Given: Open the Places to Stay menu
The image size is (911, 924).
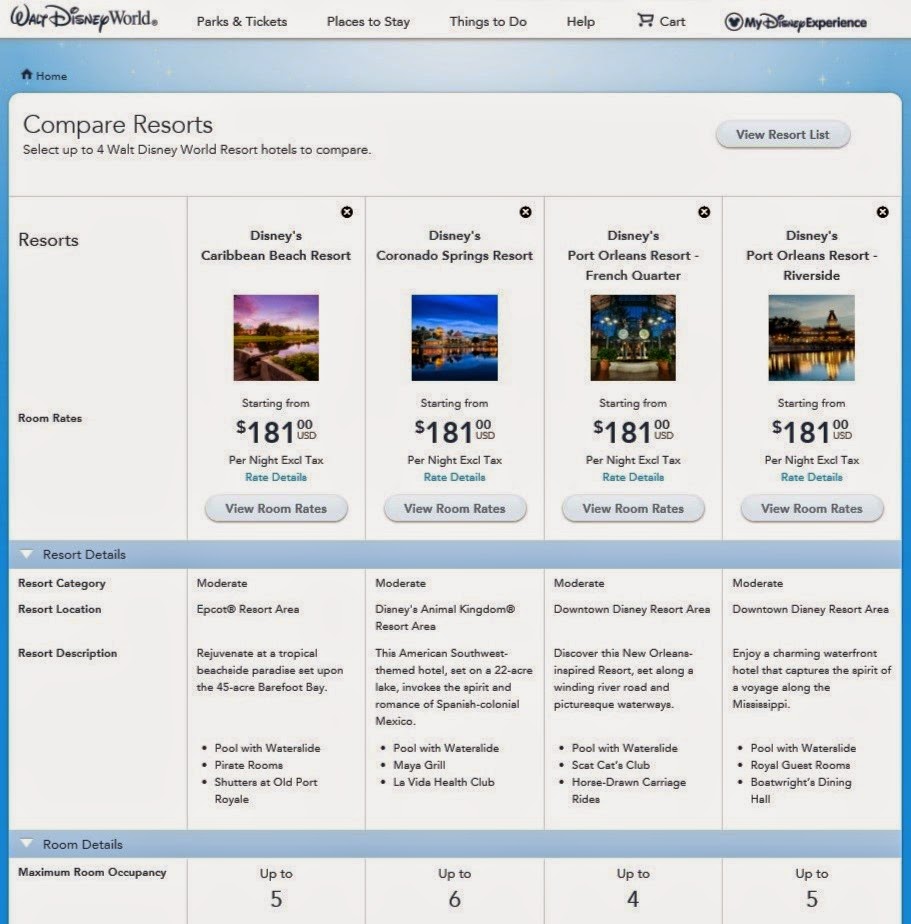Looking at the screenshot, I should click(368, 21).
